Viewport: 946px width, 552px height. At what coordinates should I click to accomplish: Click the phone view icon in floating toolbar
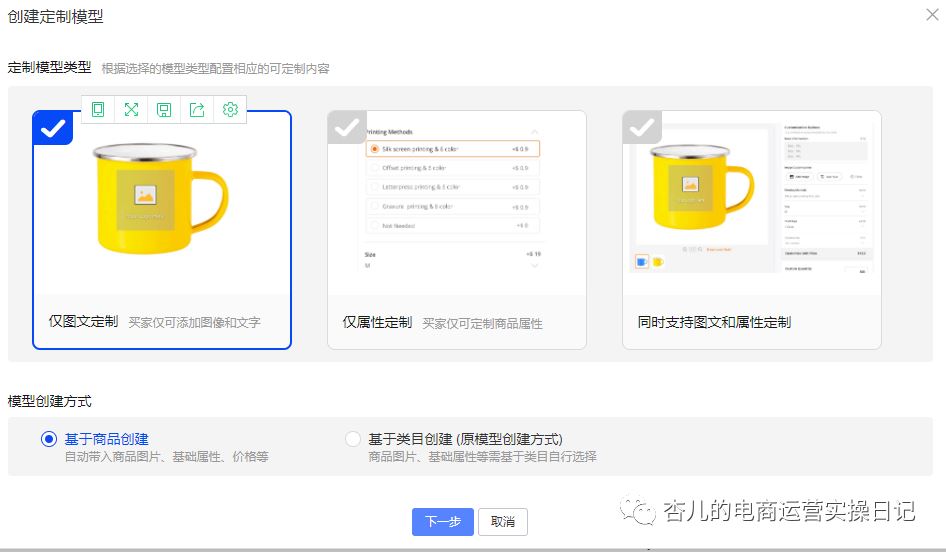(x=98, y=109)
